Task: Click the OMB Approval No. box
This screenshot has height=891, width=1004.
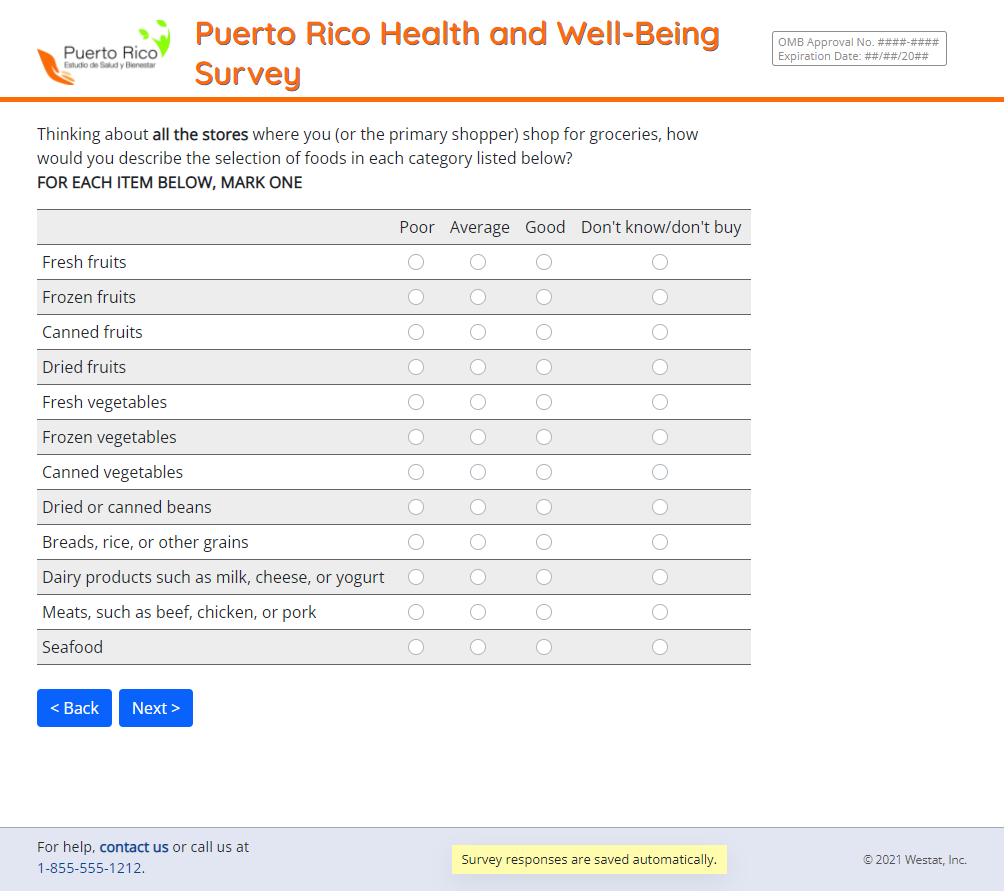Action: [x=859, y=49]
